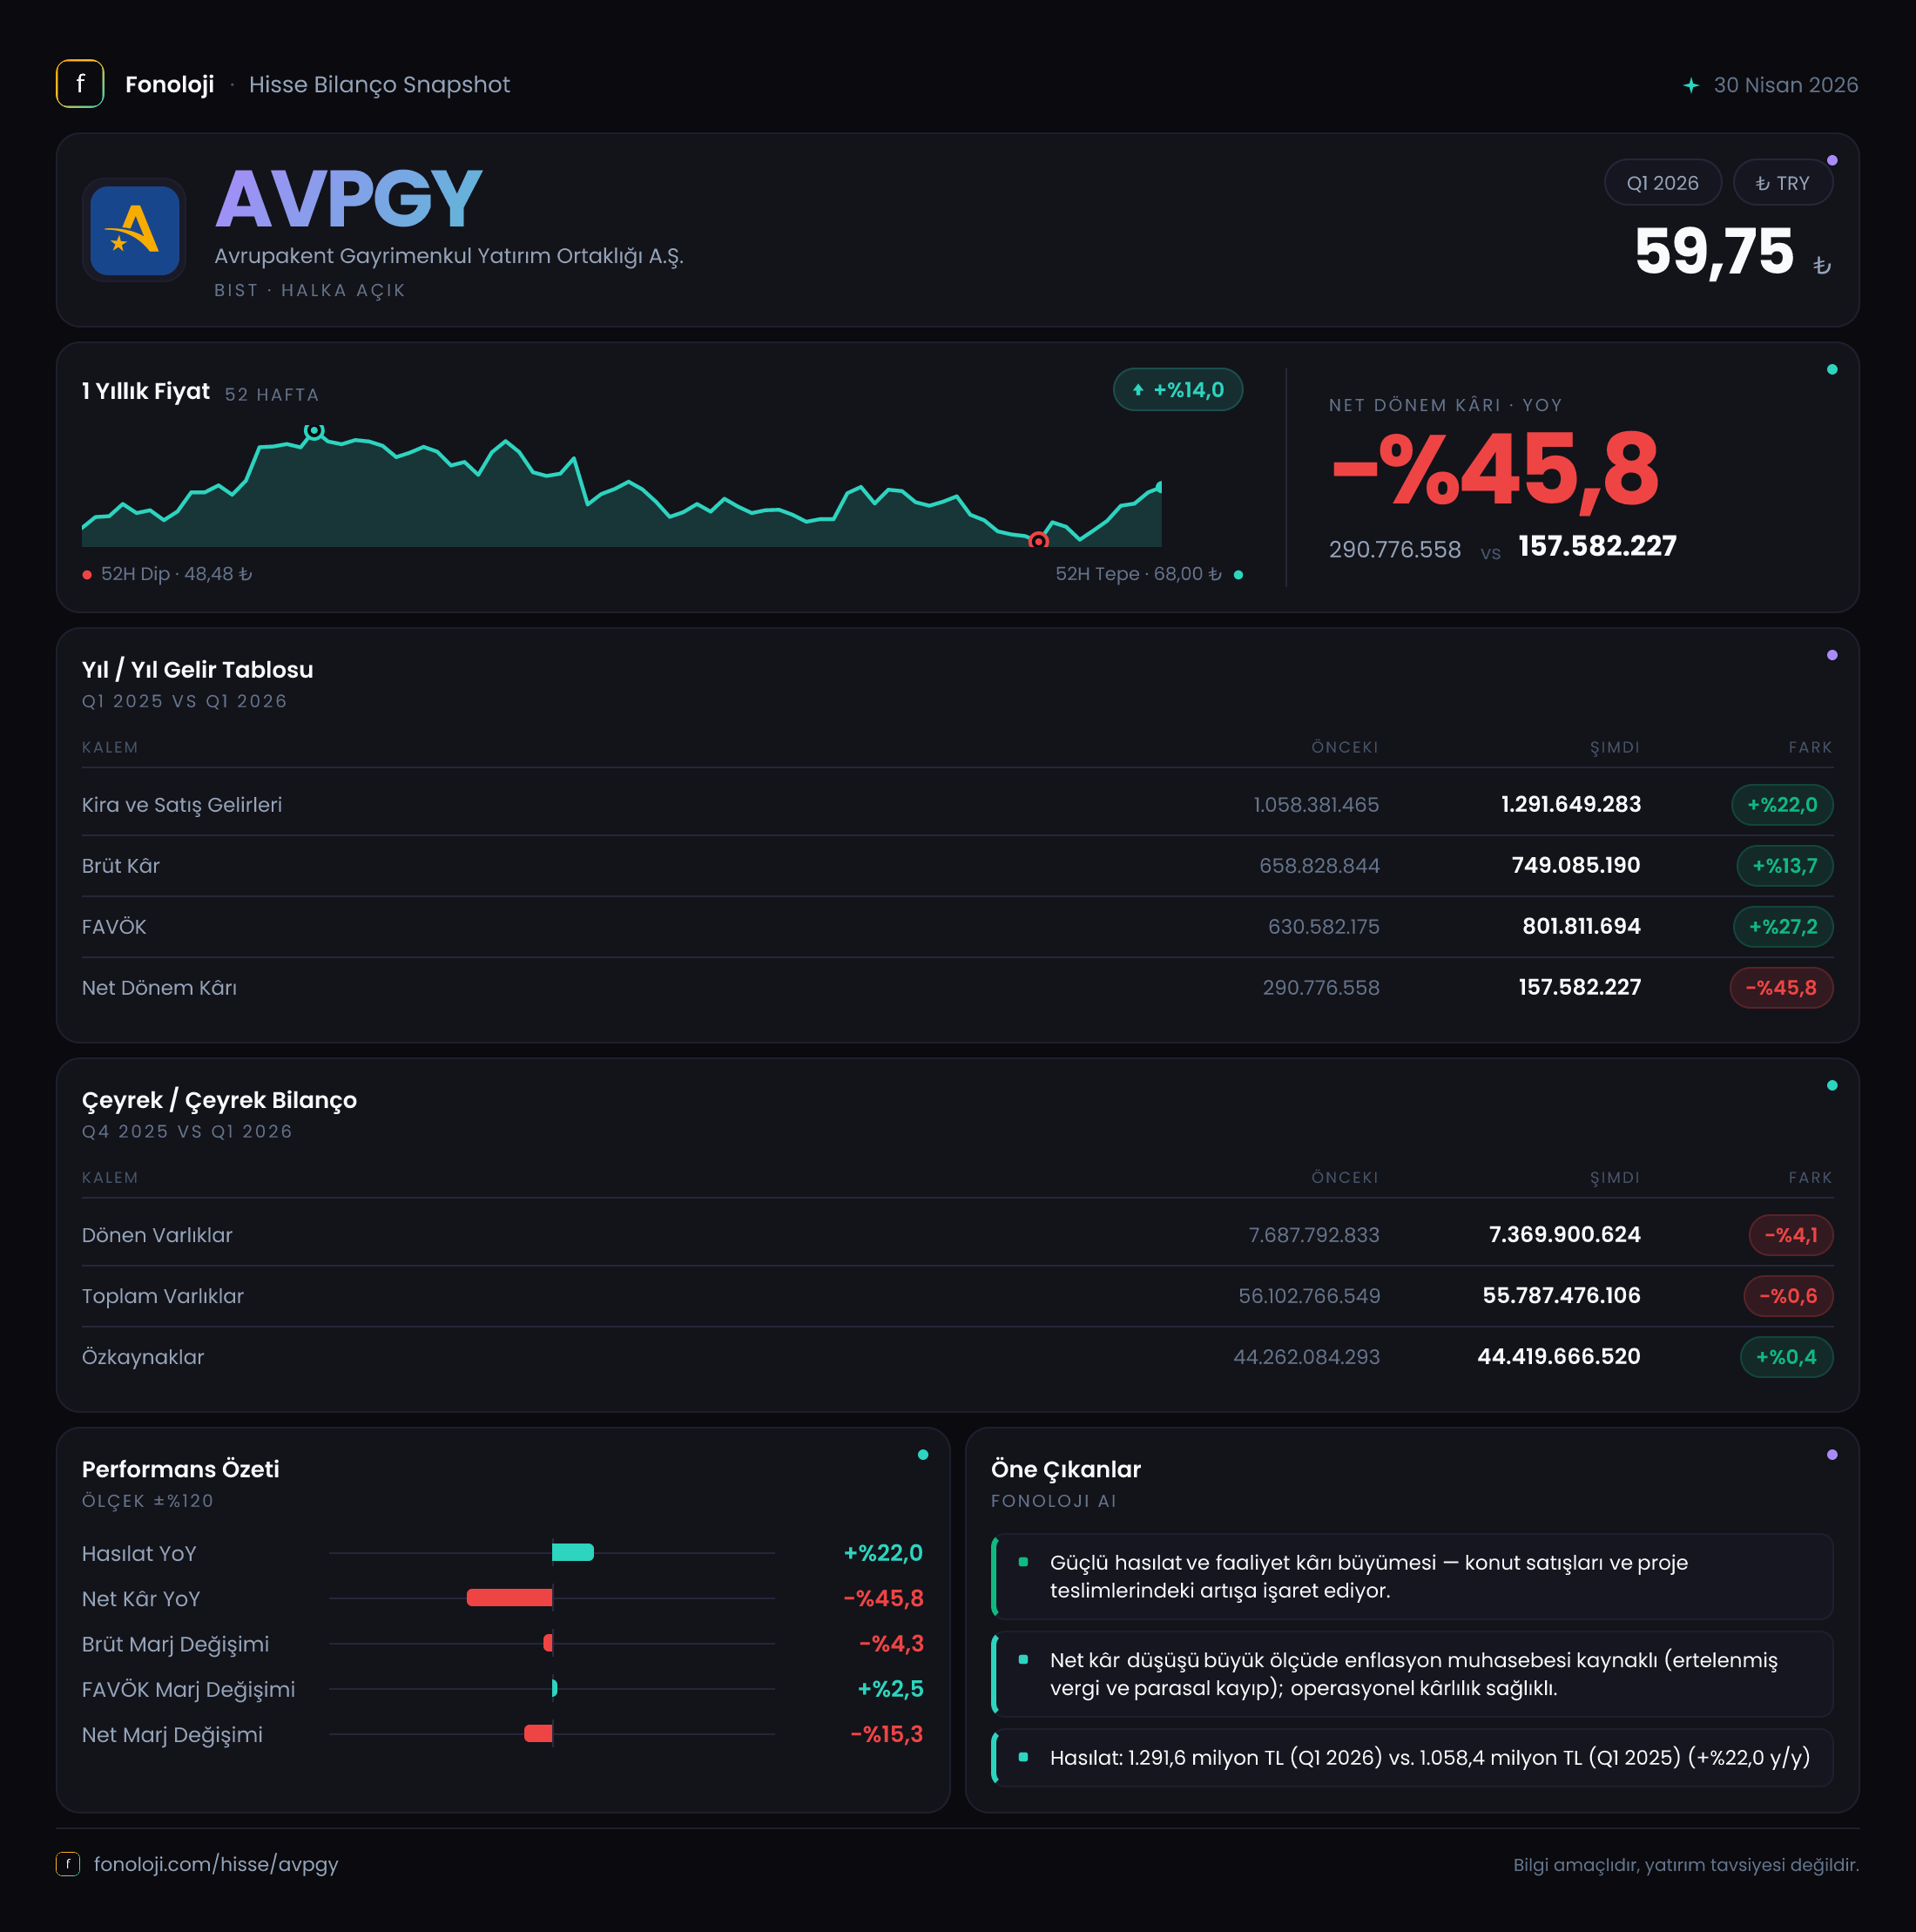Click the small Fonoloji icon in footer

68,1864
